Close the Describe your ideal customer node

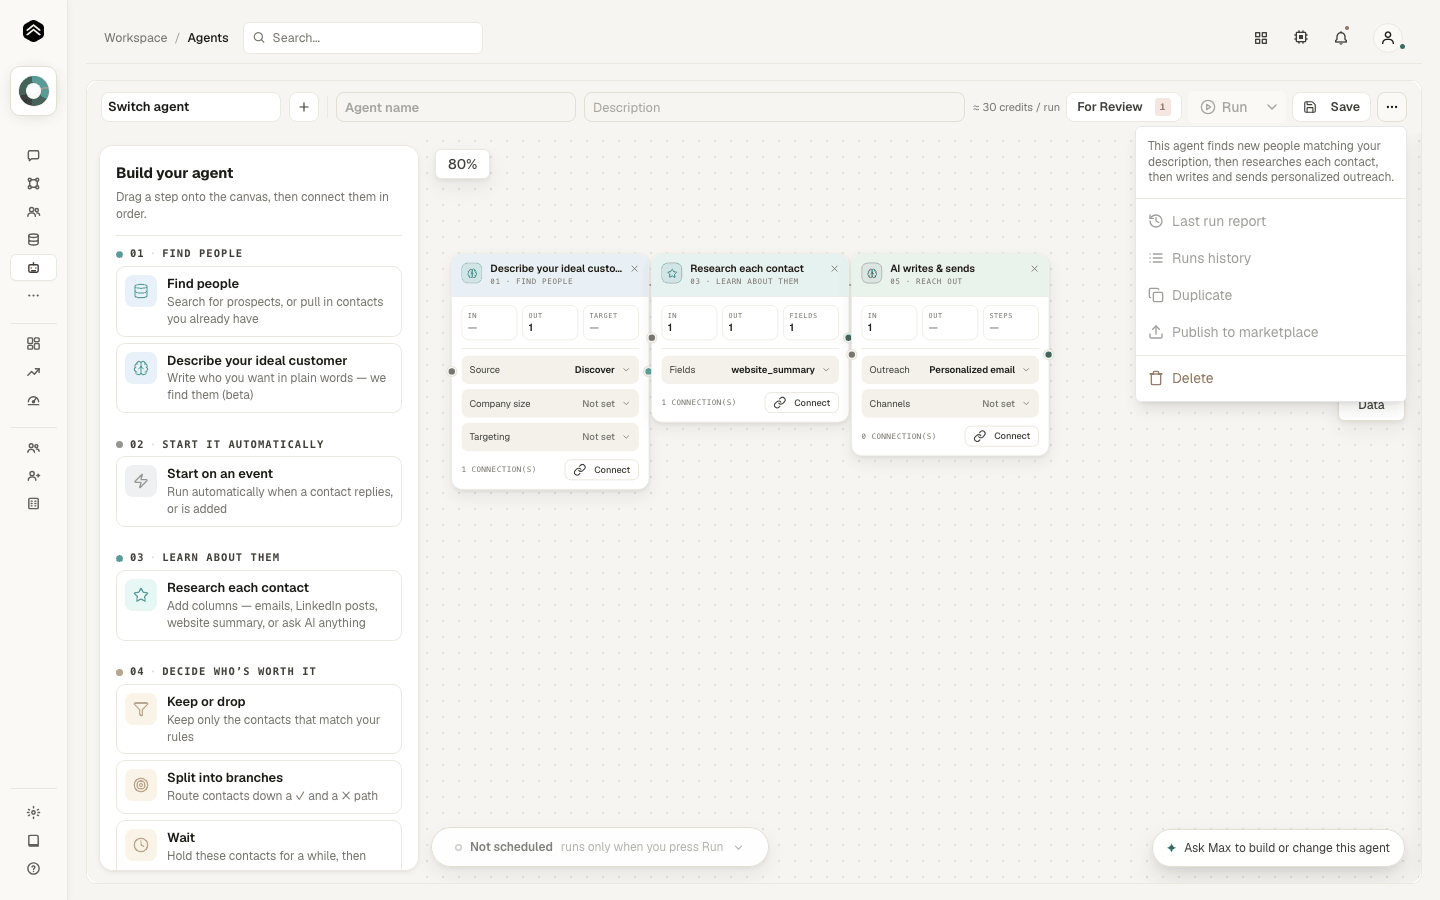(634, 269)
